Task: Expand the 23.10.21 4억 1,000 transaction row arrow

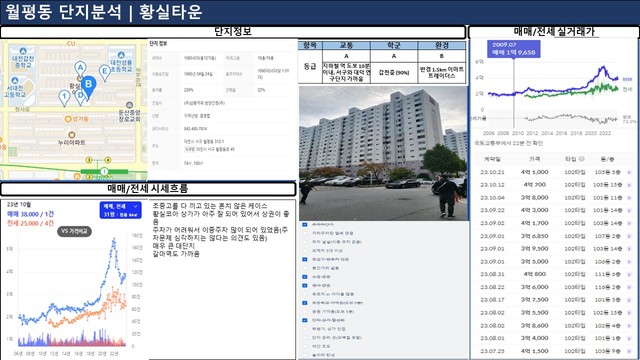Action: [629, 172]
